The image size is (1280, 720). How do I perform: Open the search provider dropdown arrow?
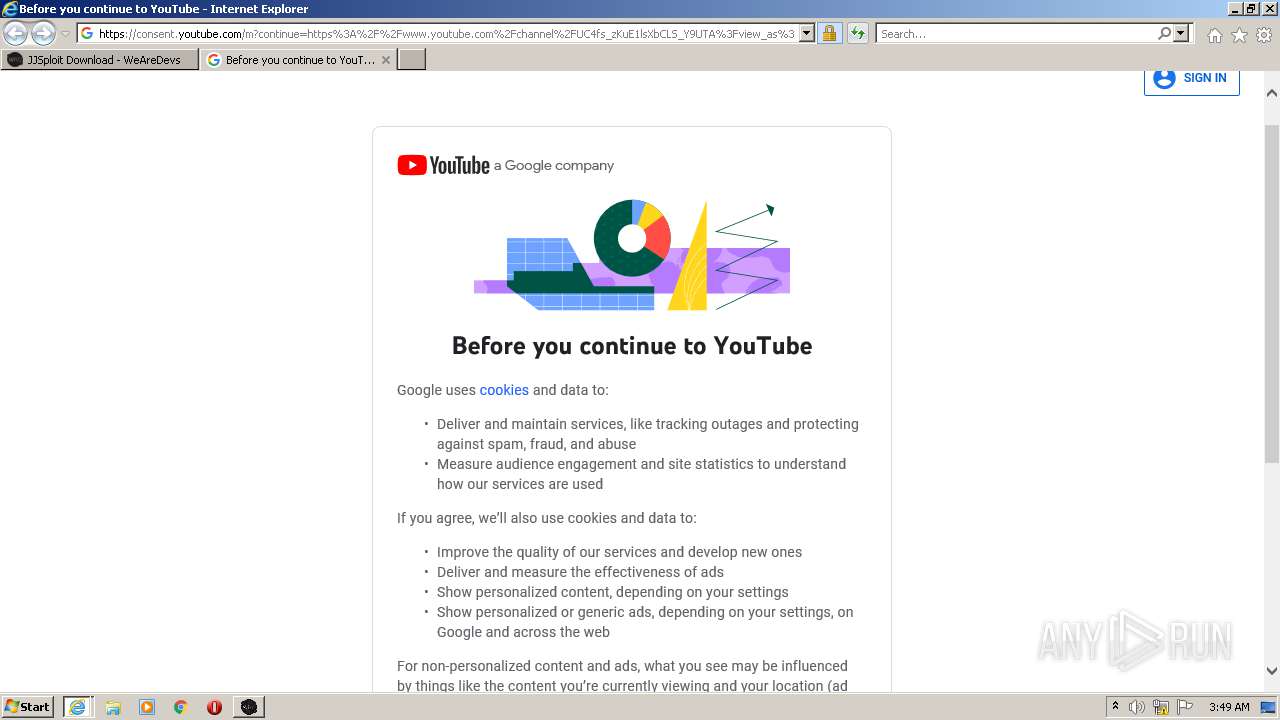click(x=1181, y=34)
